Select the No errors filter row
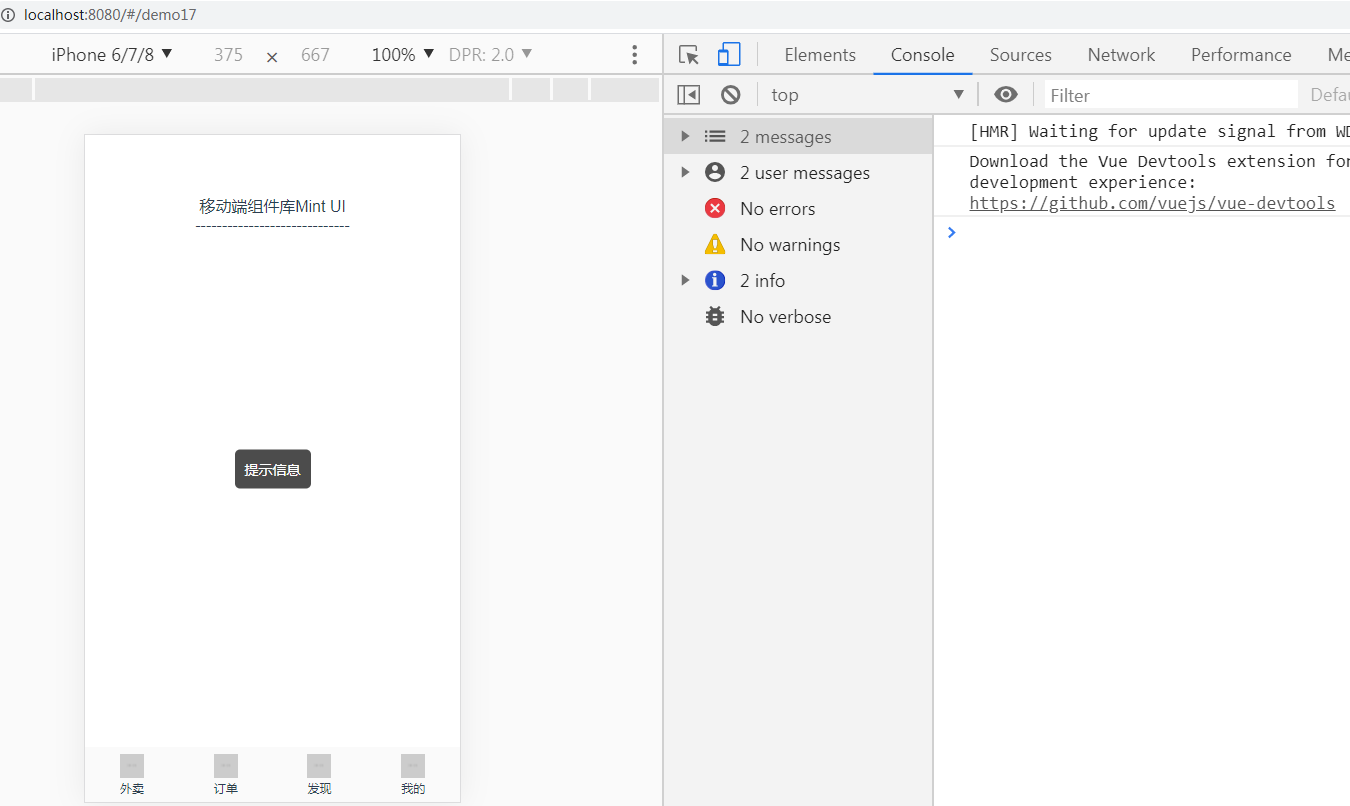The image size is (1350, 806). point(798,208)
